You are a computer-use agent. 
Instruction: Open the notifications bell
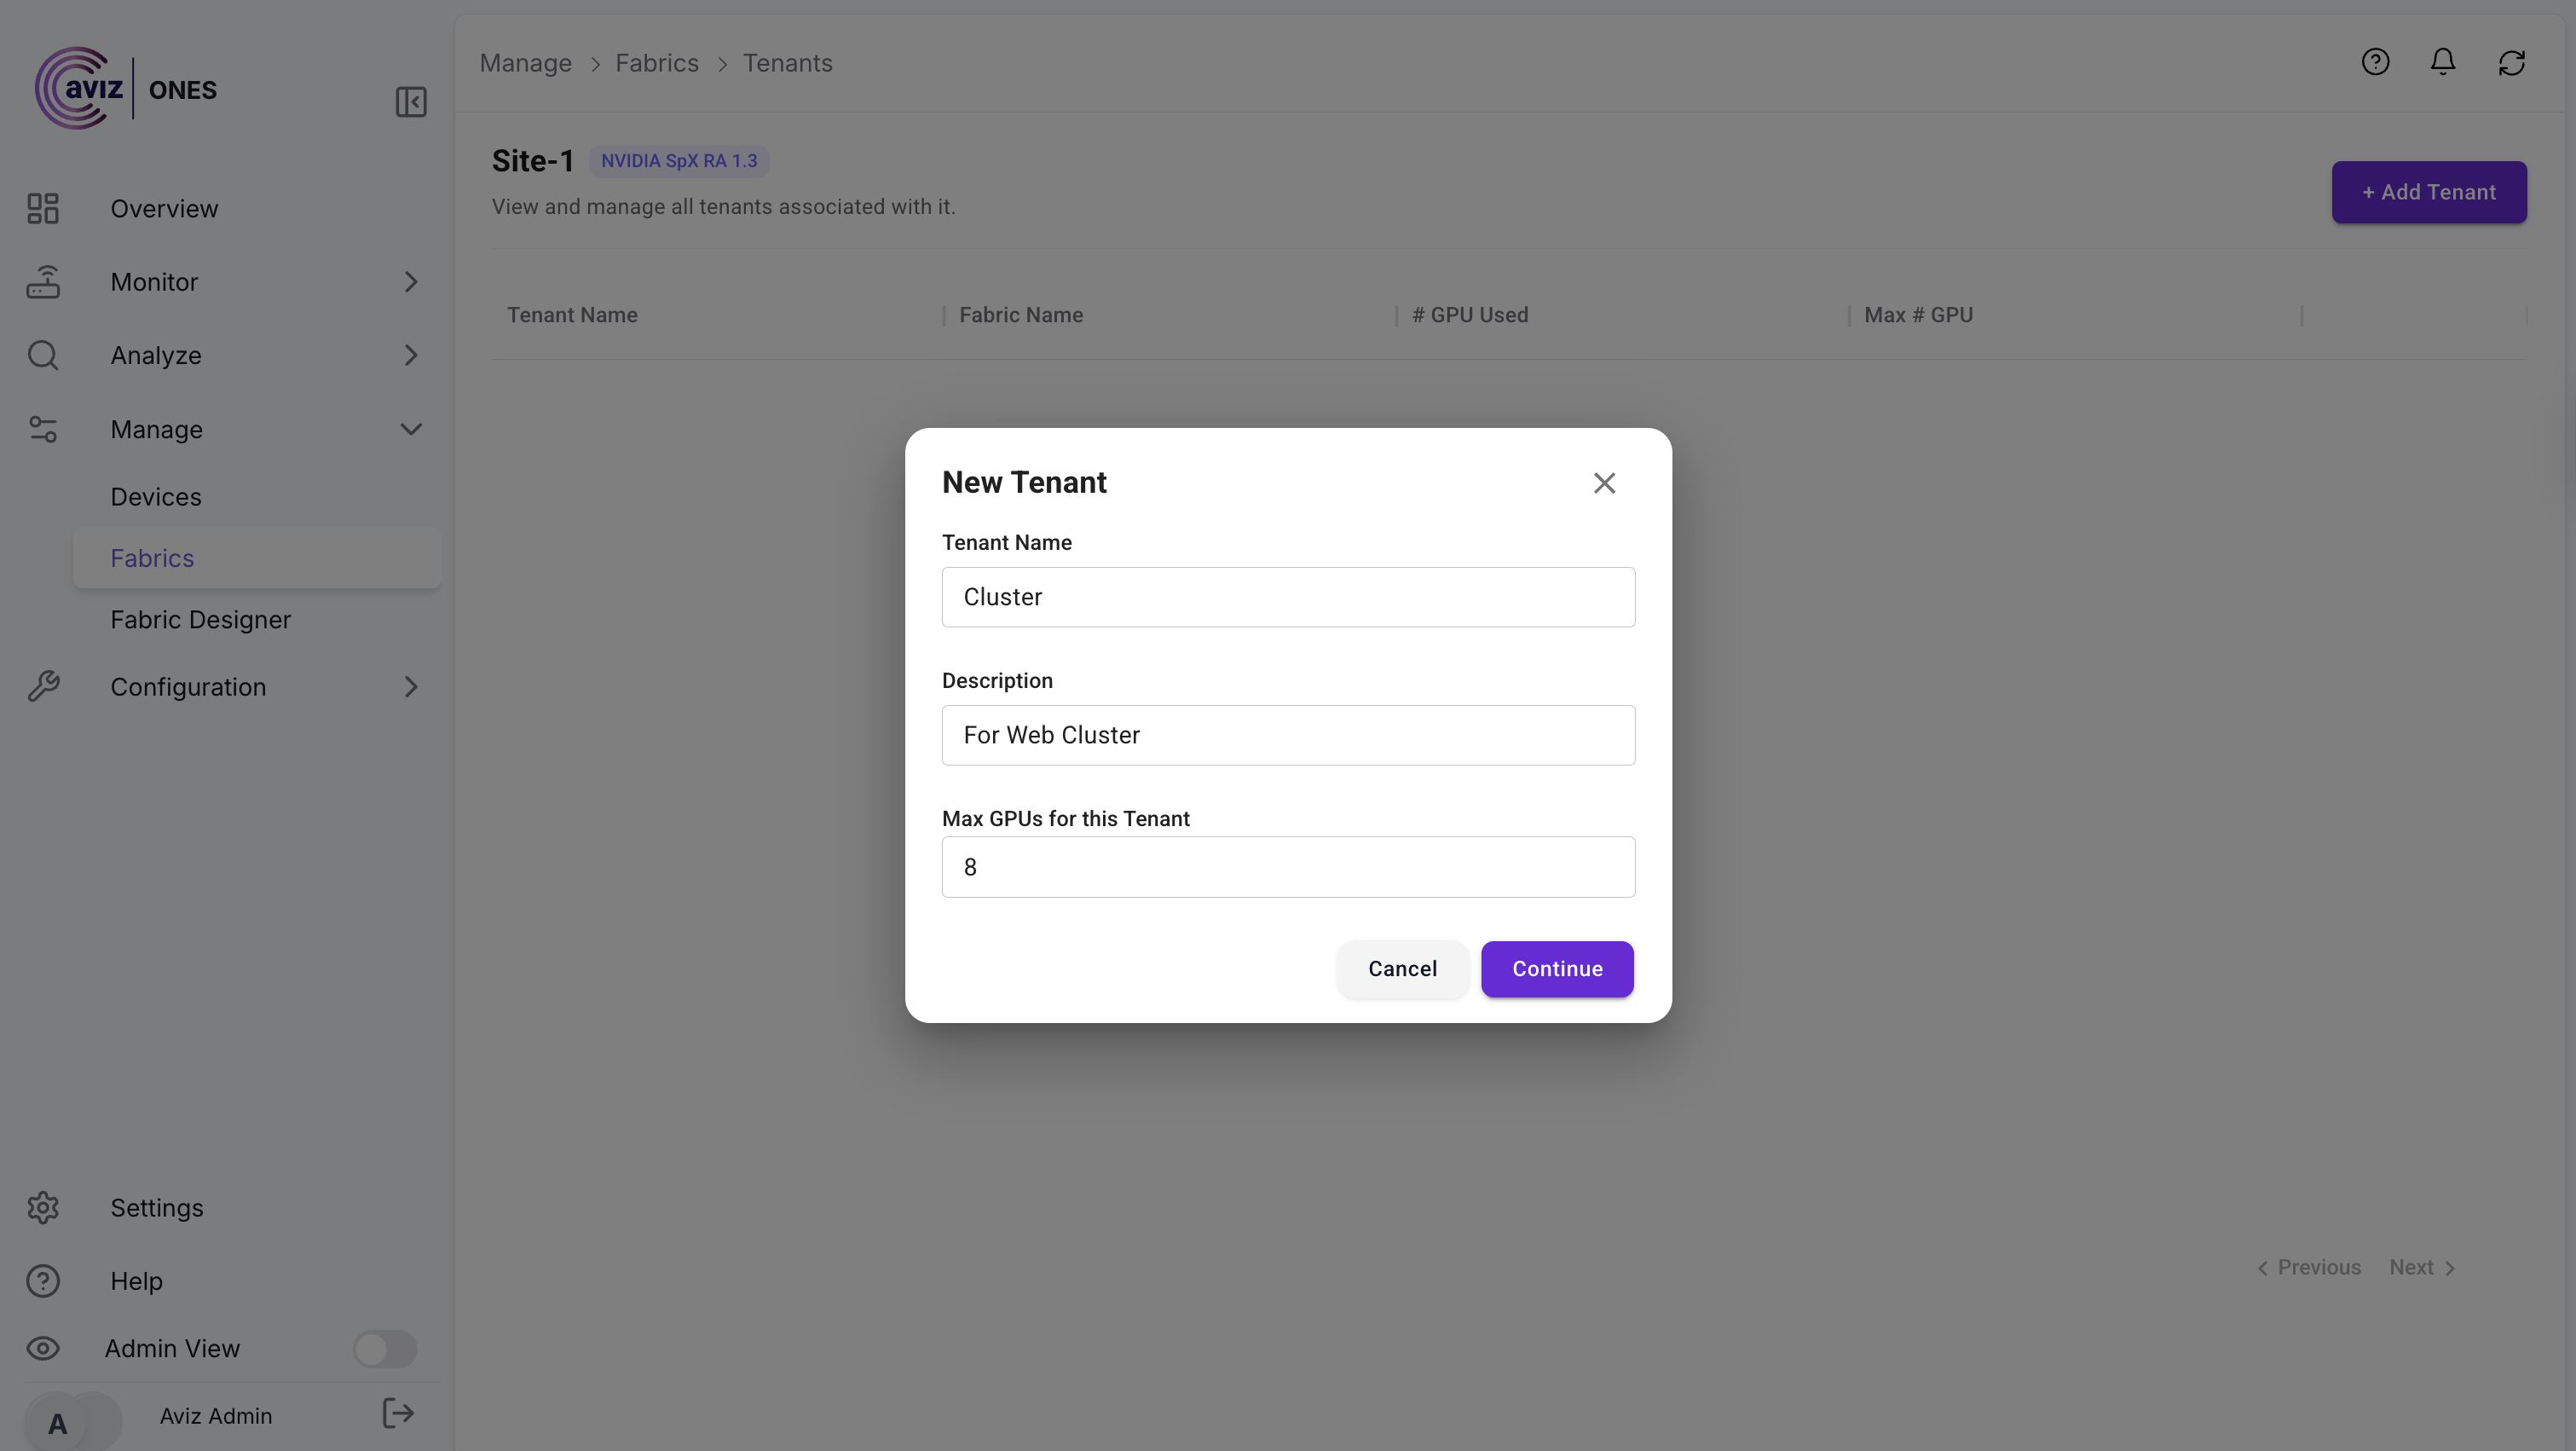tap(2443, 63)
